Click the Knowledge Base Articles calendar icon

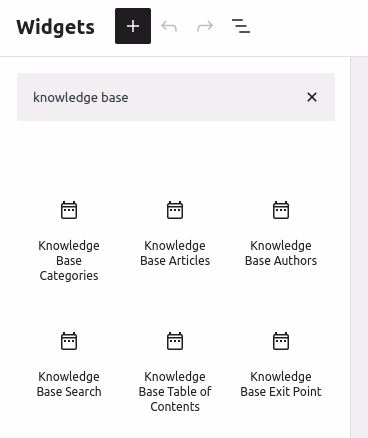pyautogui.click(x=175, y=210)
